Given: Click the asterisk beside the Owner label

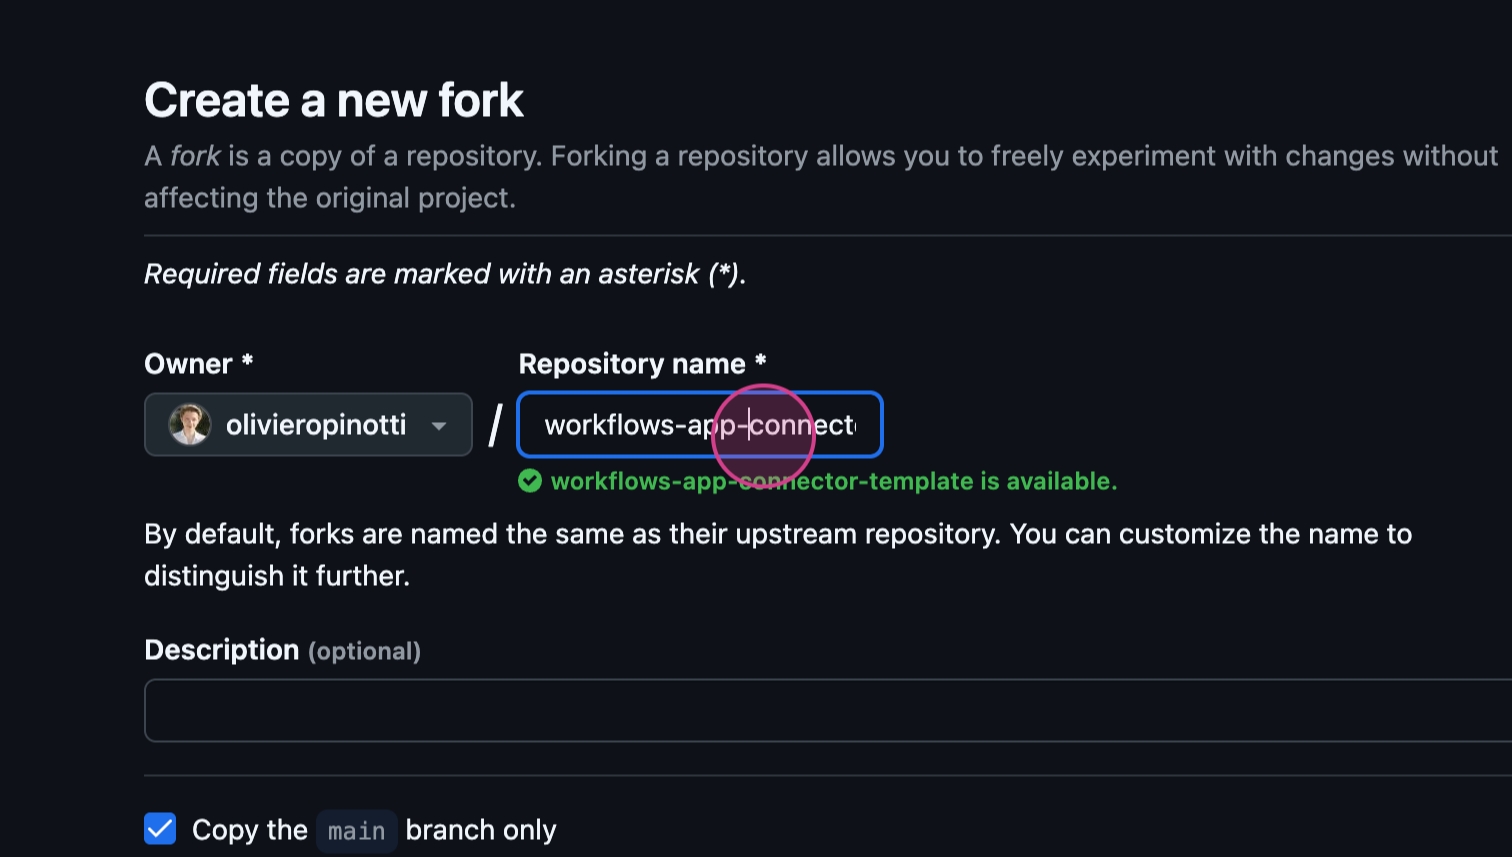Looking at the screenshot, I should (247, 362).
